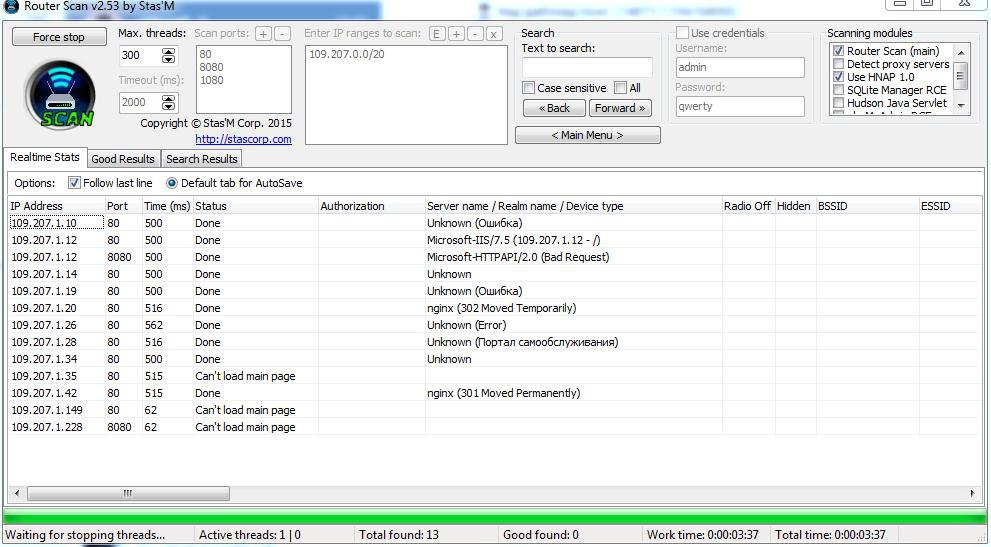The width and height of the screenshot is (991, 547).
Task: Select the row for 109.207.1.10
Action: (x=495, y=223)
